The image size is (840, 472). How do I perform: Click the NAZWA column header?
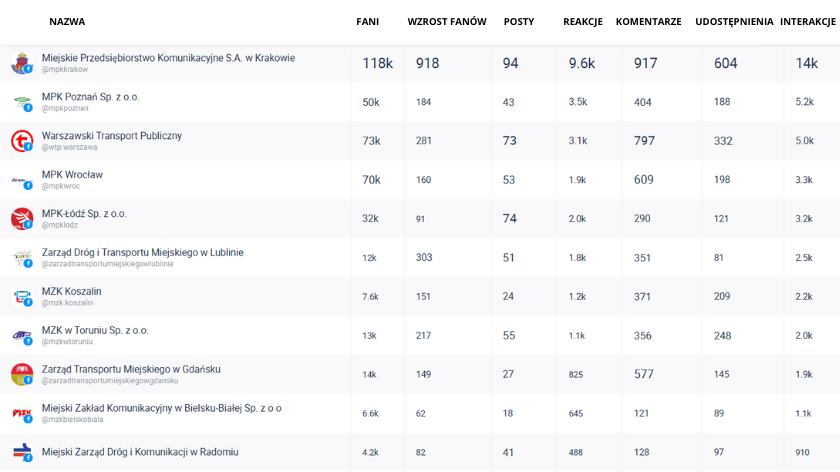click(67, 21)
